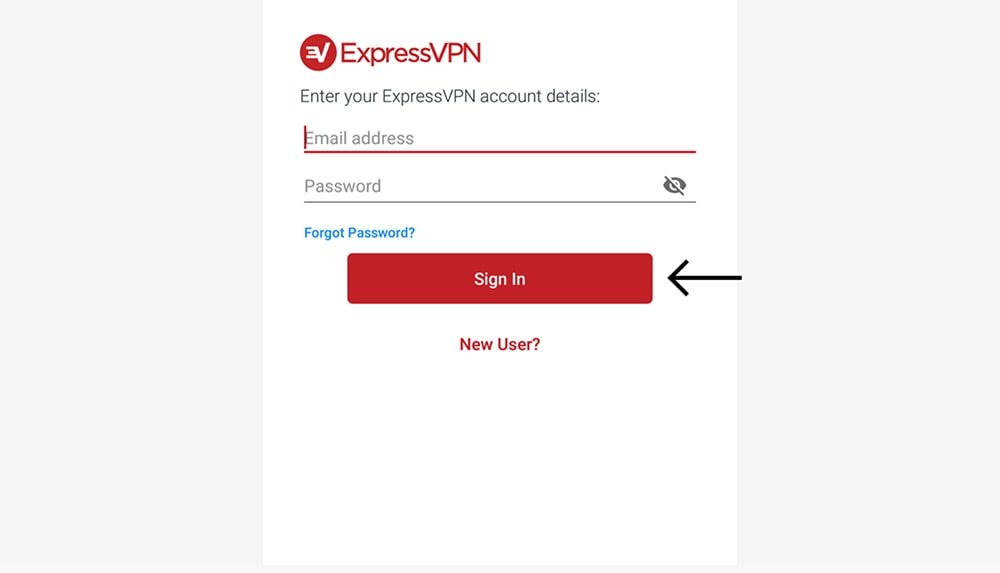Click the red circular ExpressVPN logo icon
This screenshot has height=573, width=1000.
coord(318,52)
